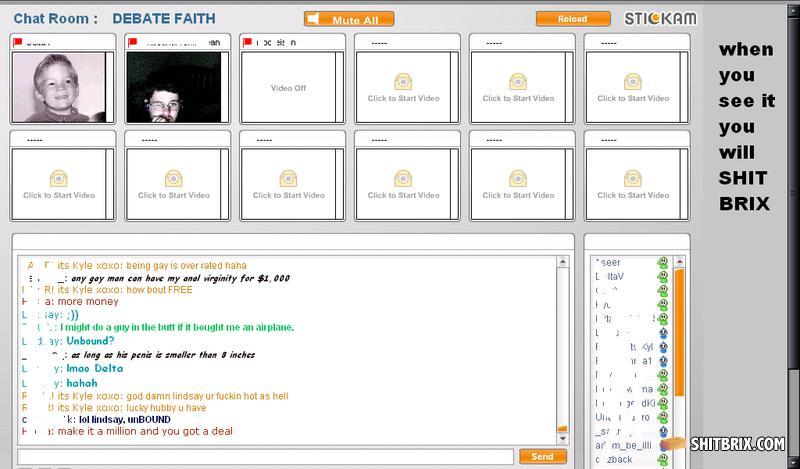Click chat line 'hahah'

[x=82, y=383]
